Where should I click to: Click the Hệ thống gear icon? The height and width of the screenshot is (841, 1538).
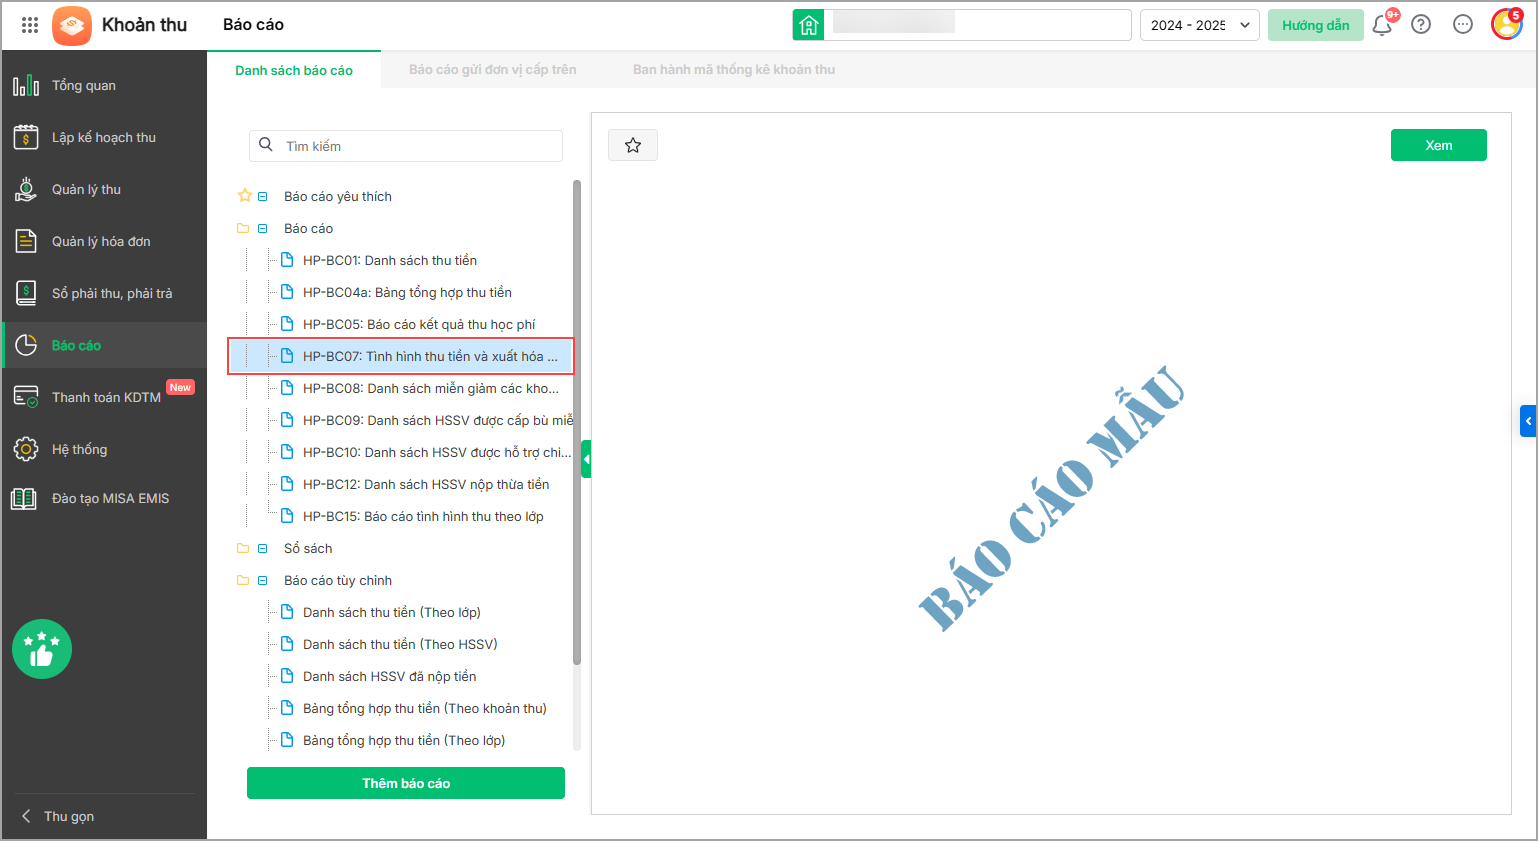(x=26, y=449)
